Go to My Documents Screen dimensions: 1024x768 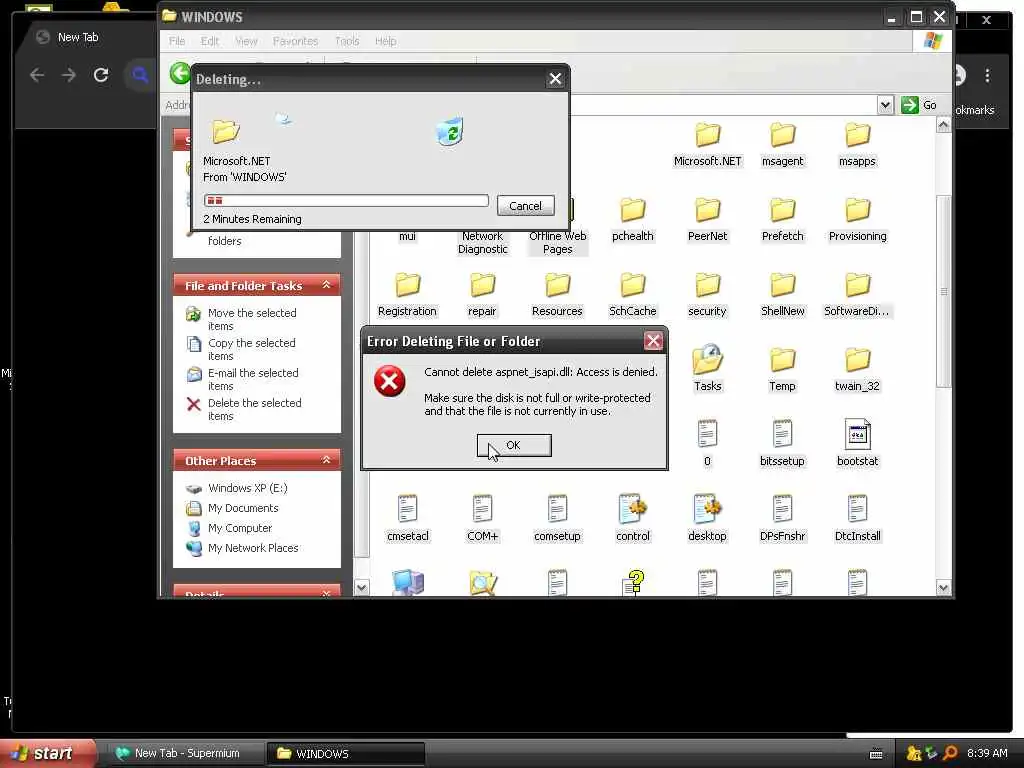[243, 508]
